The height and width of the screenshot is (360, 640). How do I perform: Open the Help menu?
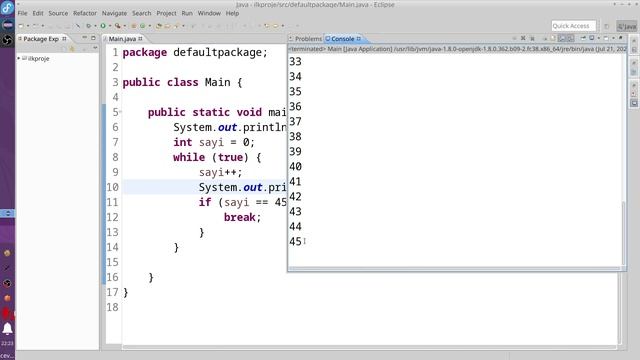pyautogui.click(x=232, y=13)
